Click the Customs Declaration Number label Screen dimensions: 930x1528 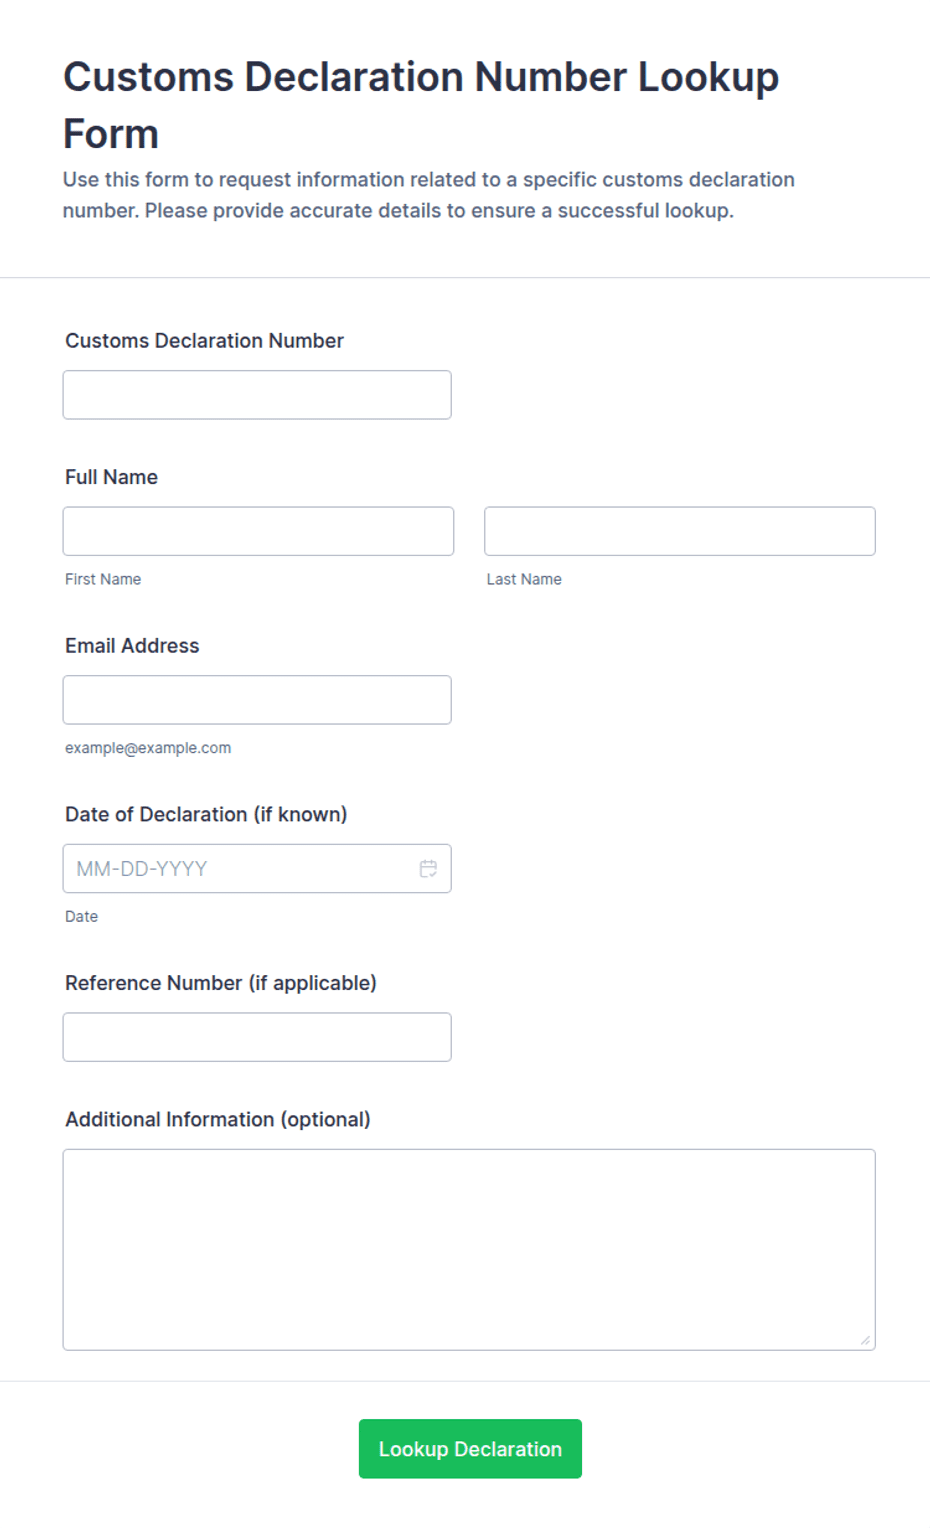(204, 341)
